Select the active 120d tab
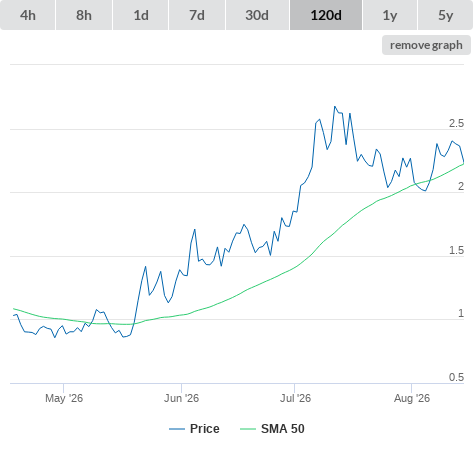 326,15
